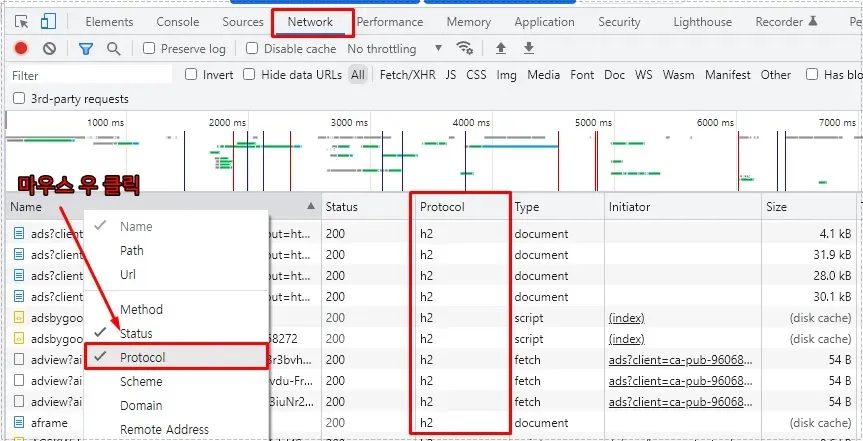Import HAR file with upload arrow
The image size is (863, 441).
tap(500, 48)
